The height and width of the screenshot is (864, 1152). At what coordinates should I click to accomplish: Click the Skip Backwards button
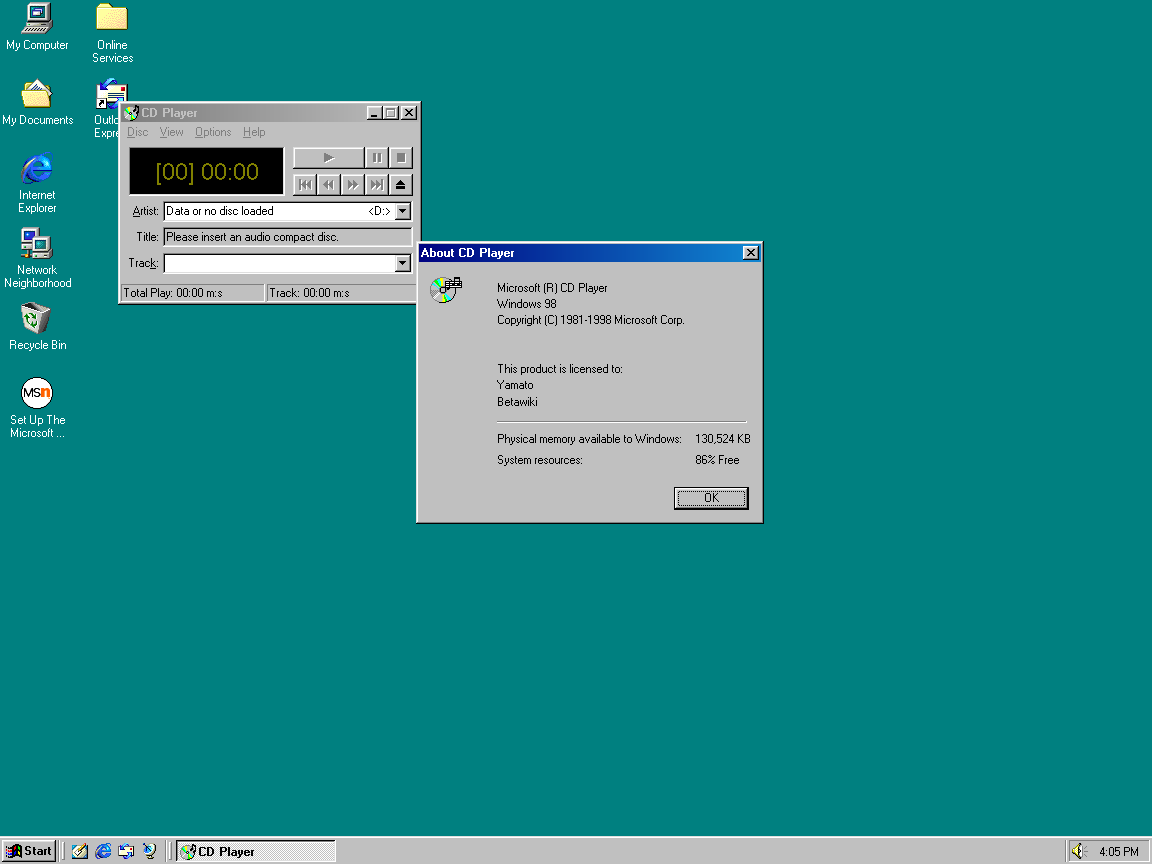tap(328, 184)
